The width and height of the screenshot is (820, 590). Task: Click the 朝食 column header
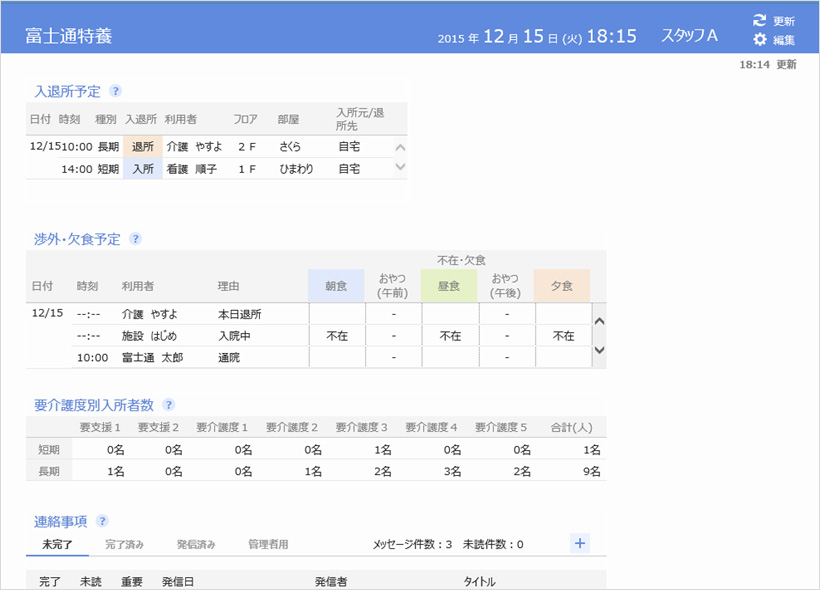point(337,285)
